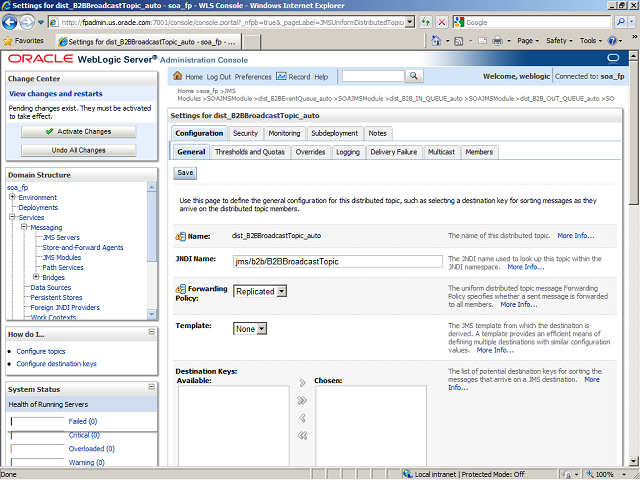
Task: Open the Template dropdown
Action: (262, 328)
